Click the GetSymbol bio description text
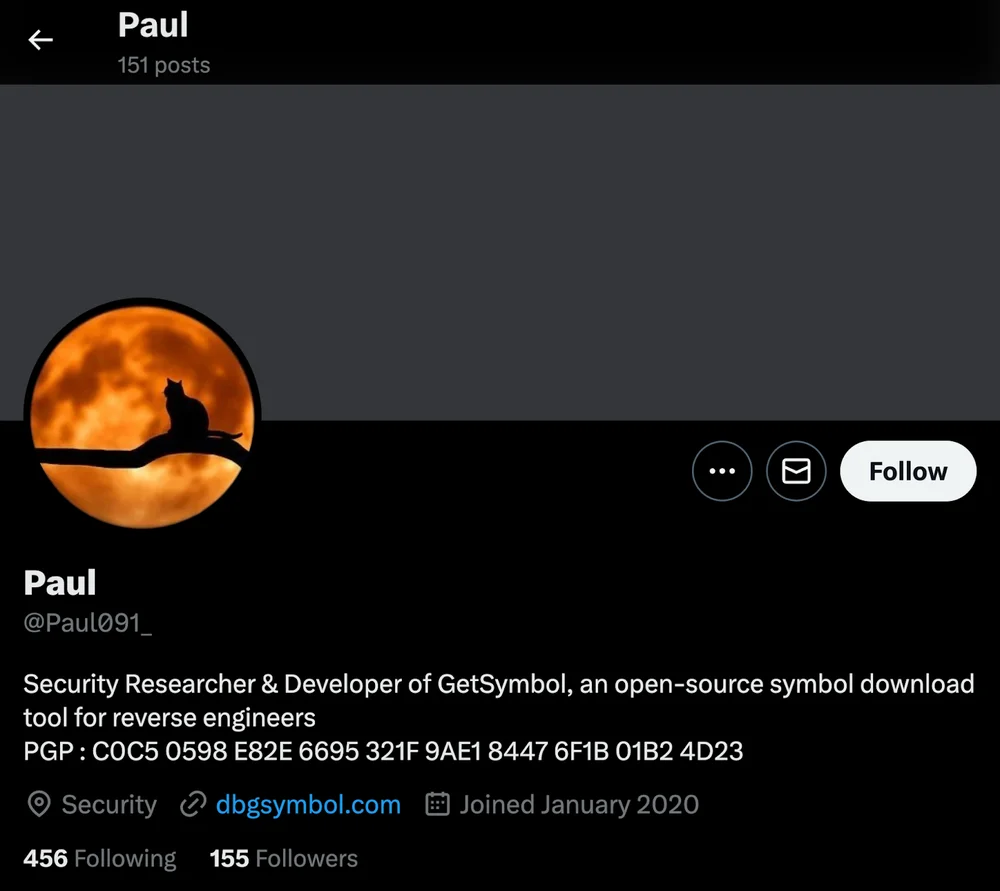The image size is (1000, 891). pyautogui.click(x=499, y=700)
